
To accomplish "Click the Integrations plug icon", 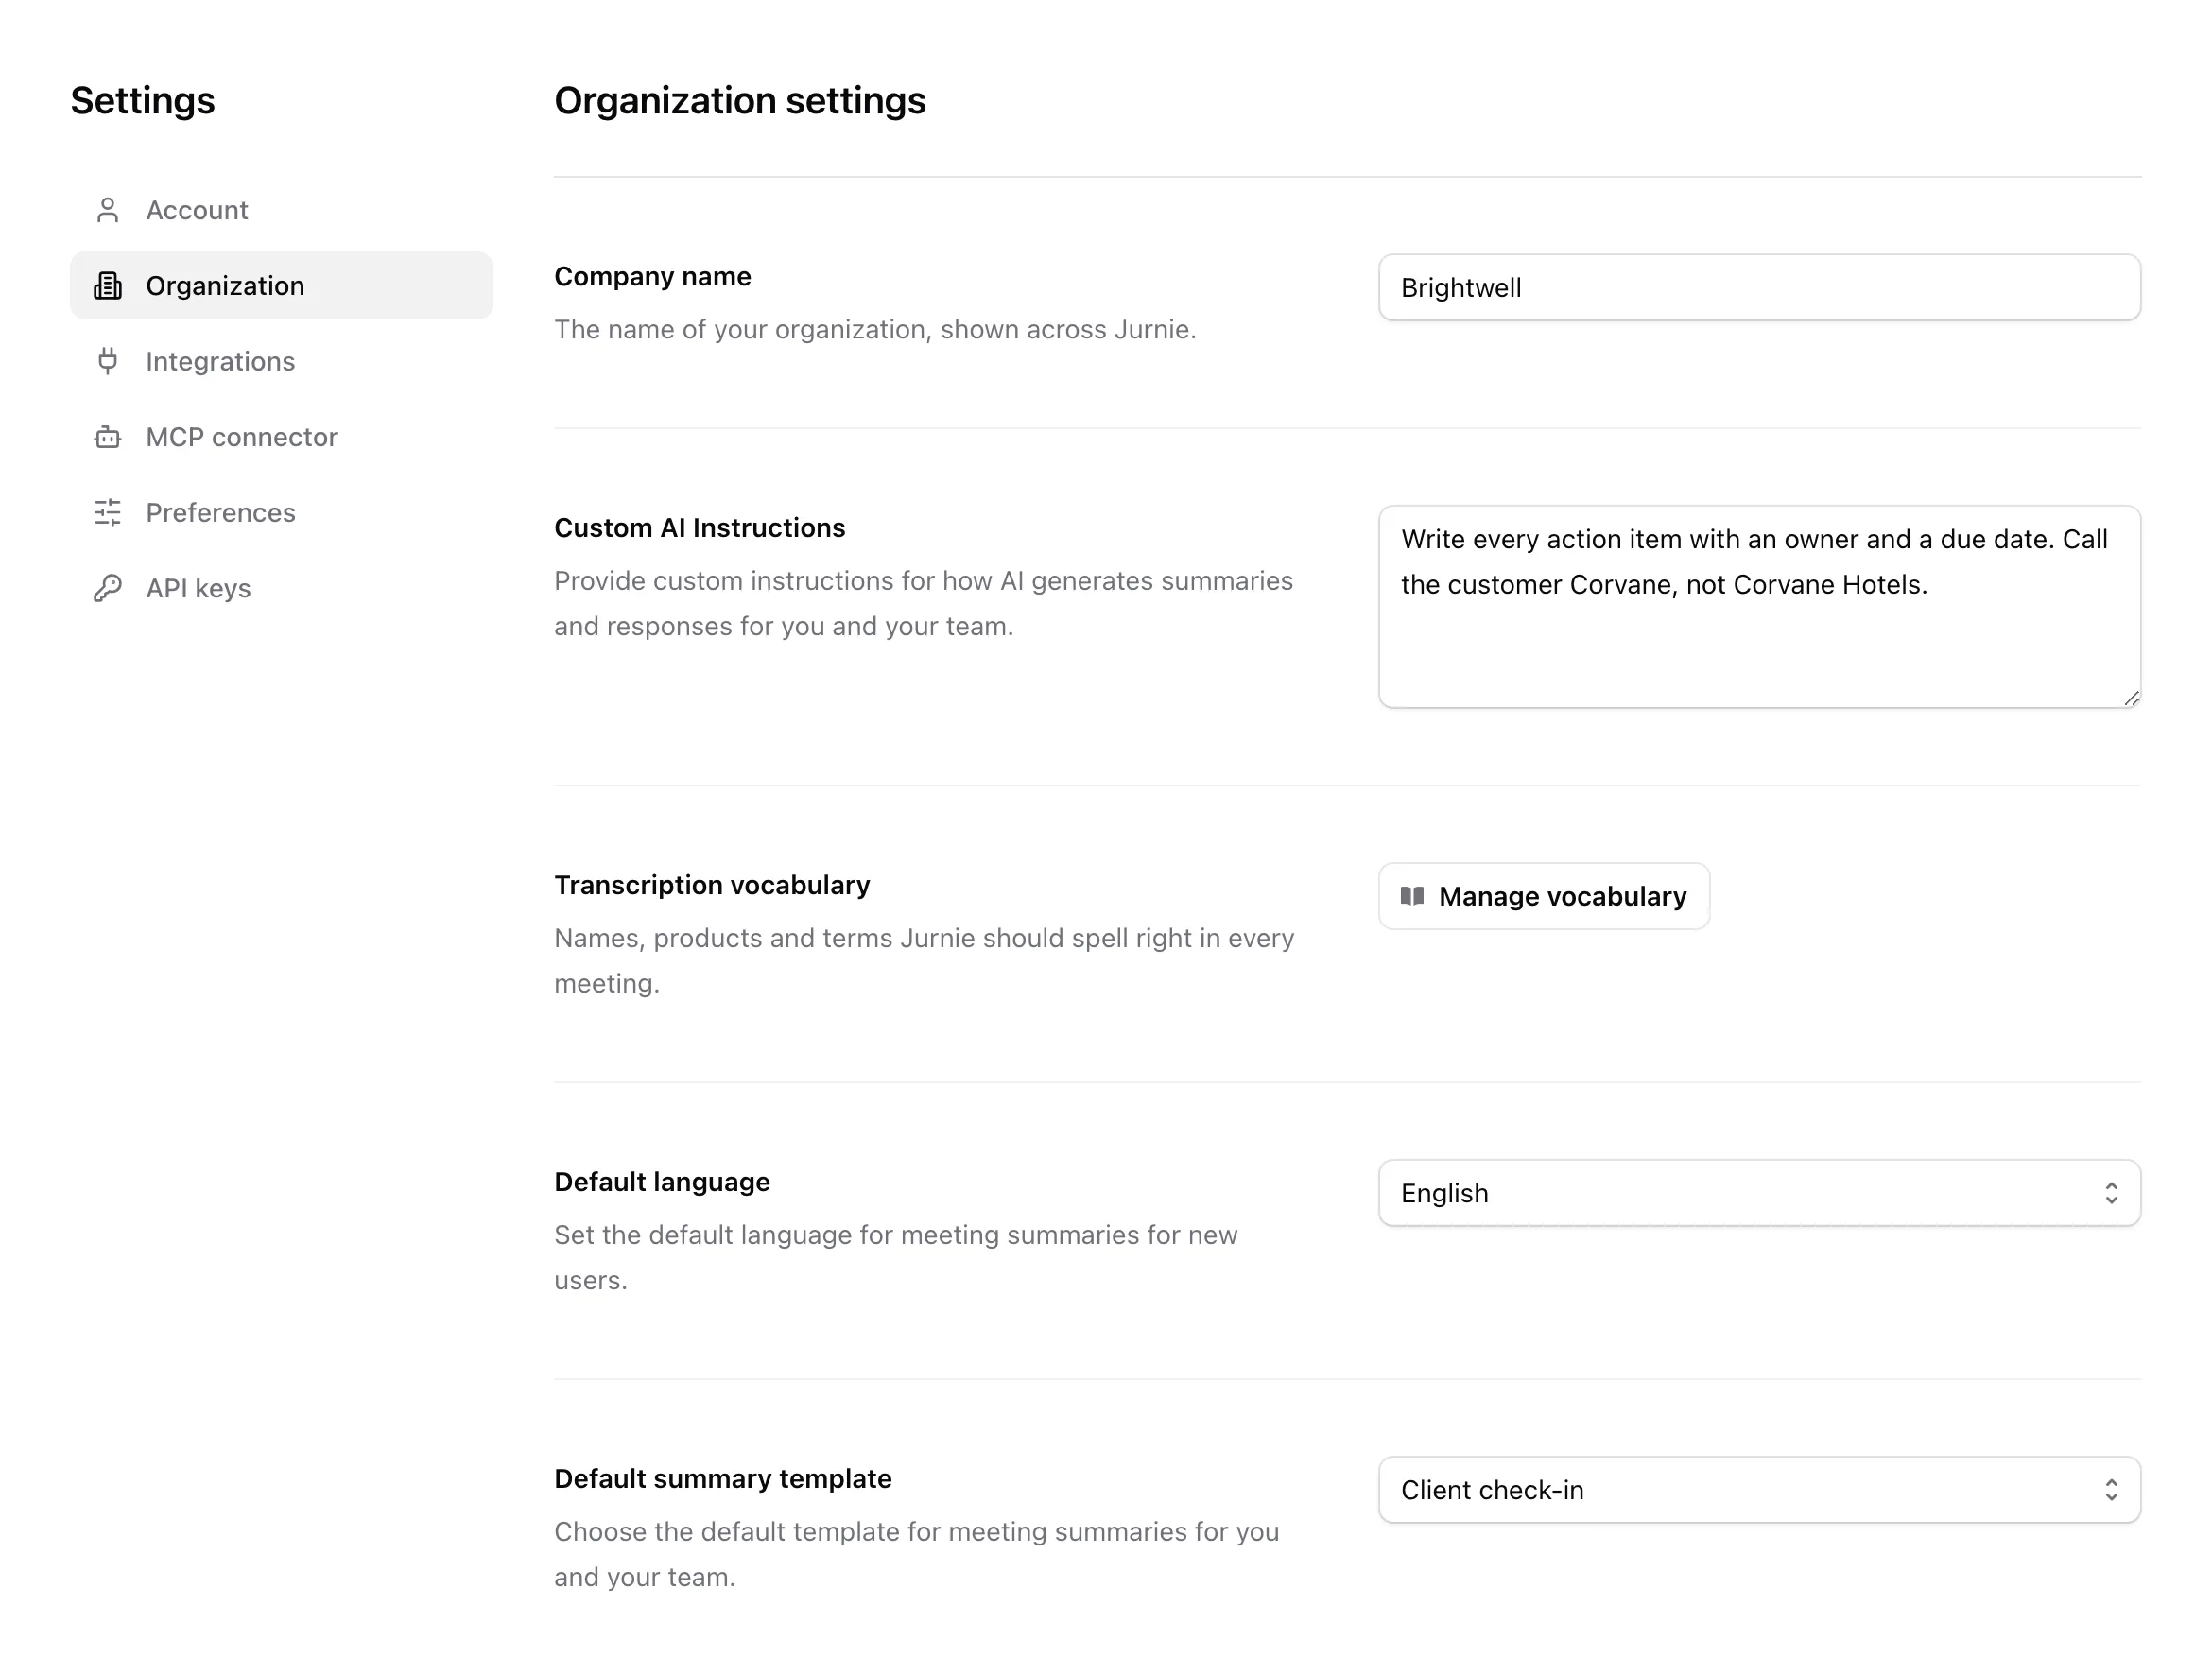I will [x=108, y=361].
